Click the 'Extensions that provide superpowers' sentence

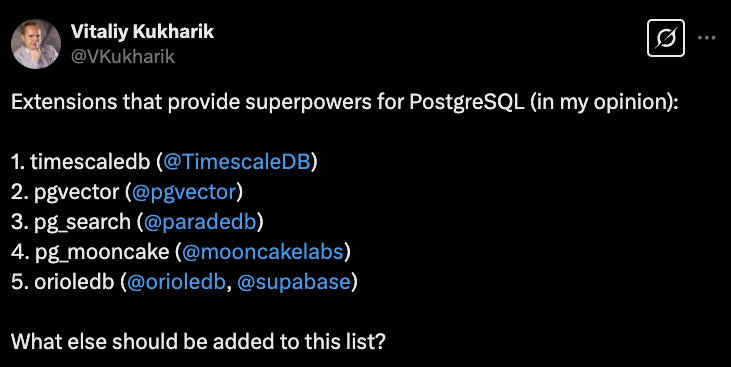[344, 103]
